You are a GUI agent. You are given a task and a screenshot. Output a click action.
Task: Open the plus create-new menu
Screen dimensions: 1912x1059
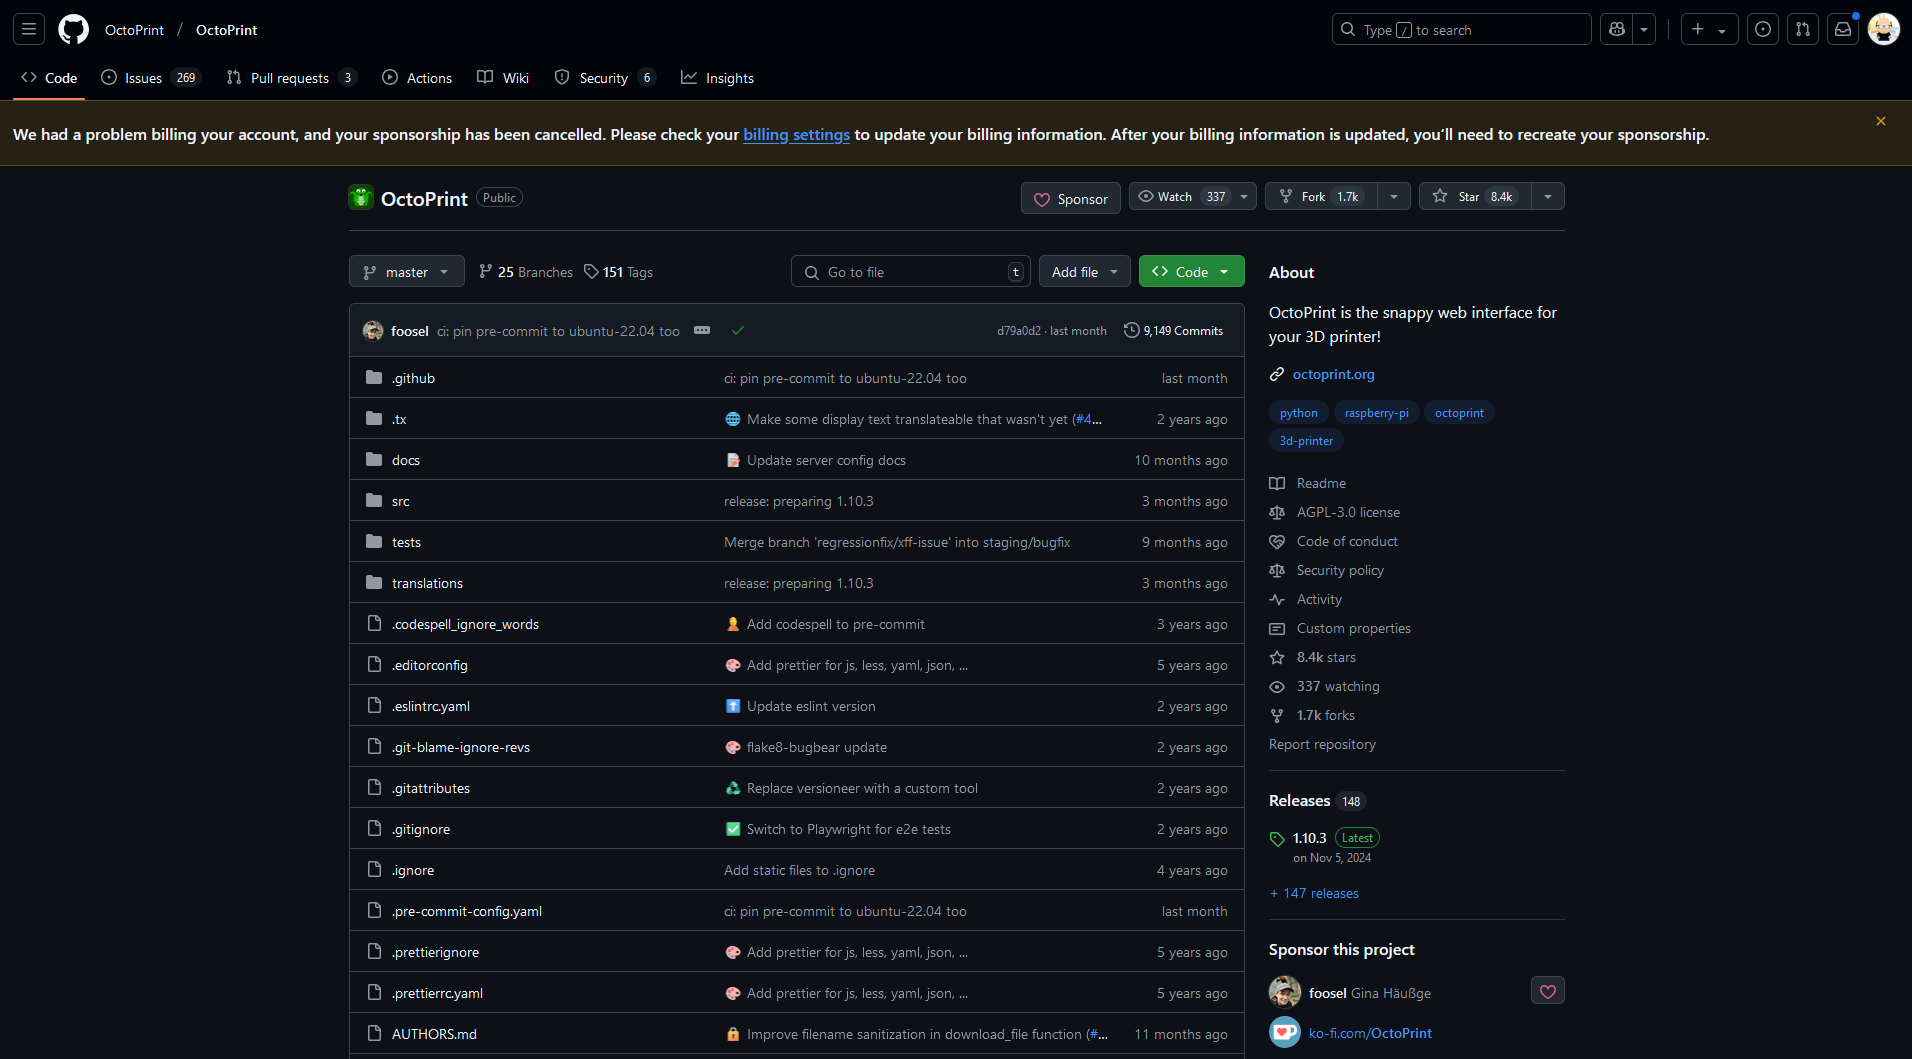(x=1709, y=30)
